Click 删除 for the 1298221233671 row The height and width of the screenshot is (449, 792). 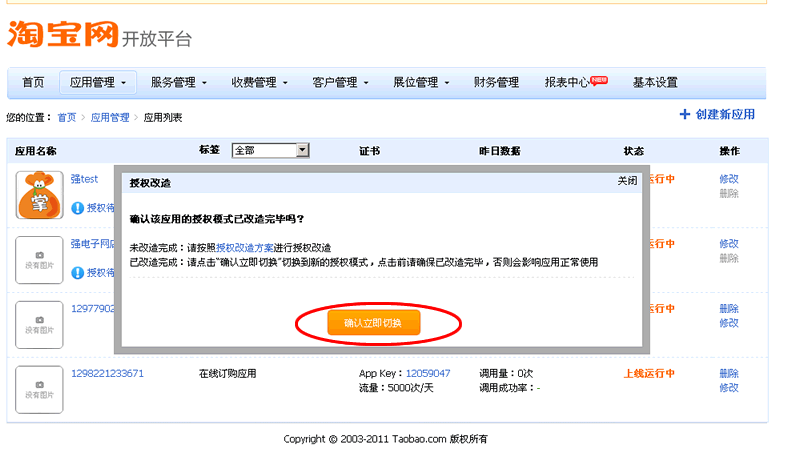pyautogui.click(x=729, y=373)
